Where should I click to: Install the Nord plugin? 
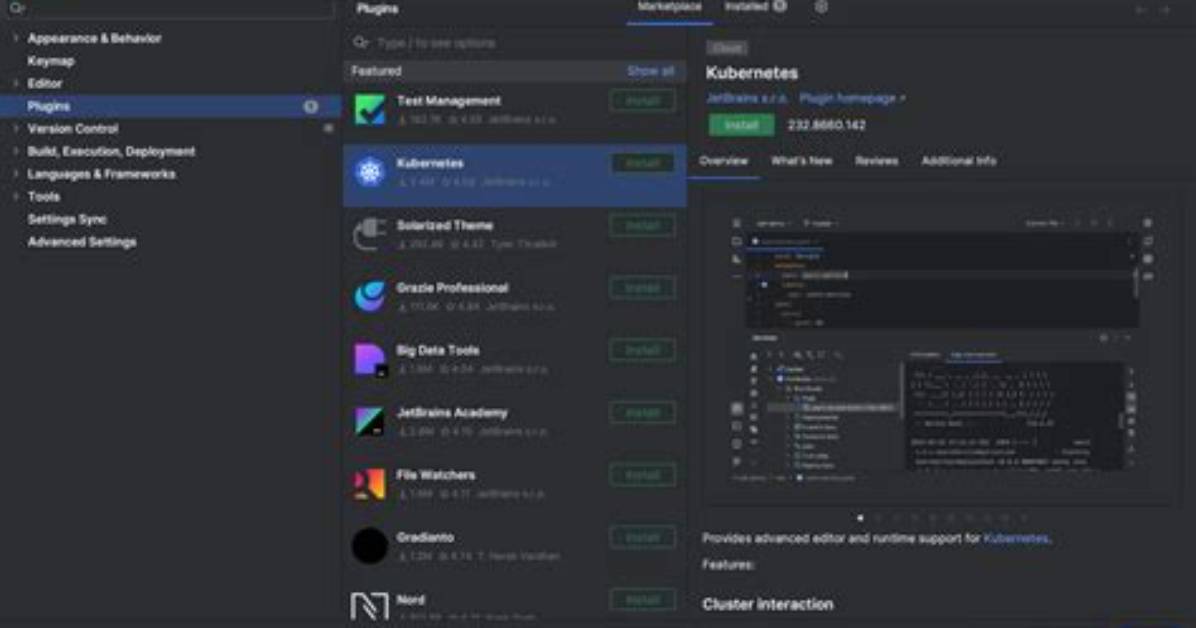pos(642,600)
